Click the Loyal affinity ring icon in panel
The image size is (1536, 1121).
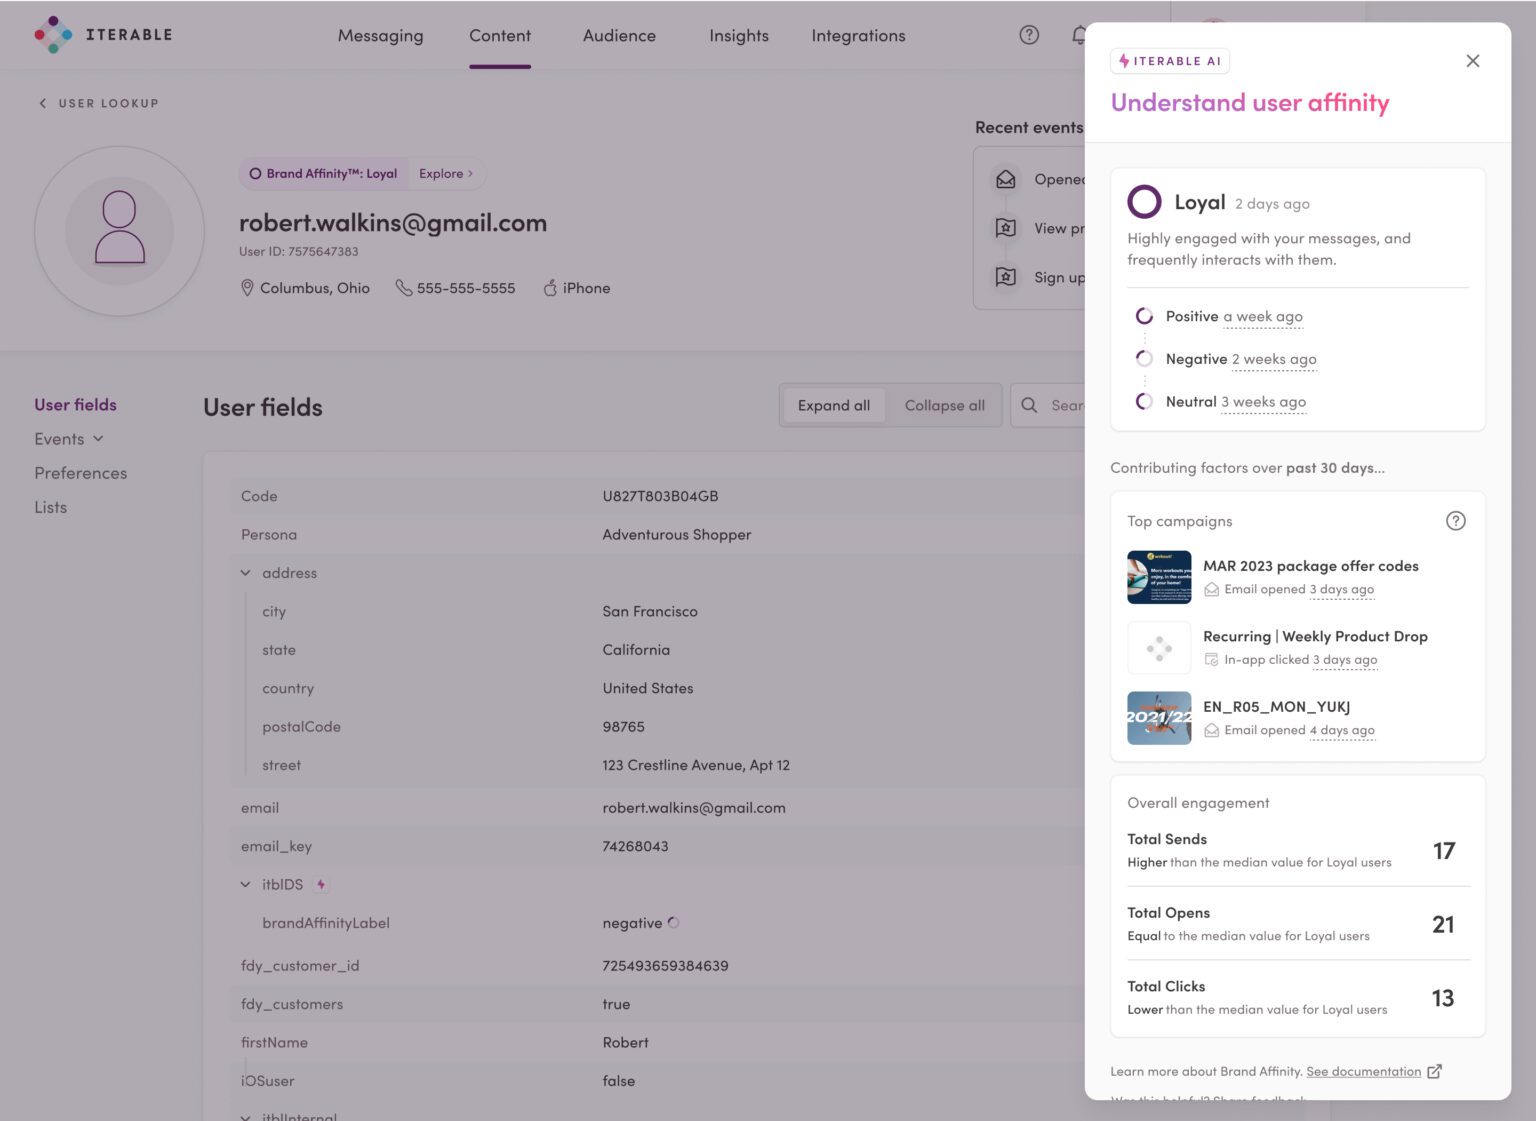coord(1144,202)
